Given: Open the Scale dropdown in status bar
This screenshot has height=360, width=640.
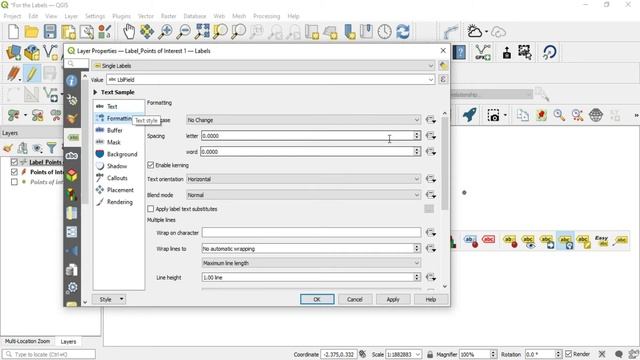Looking at the screenshot, I should click(418, 354).
